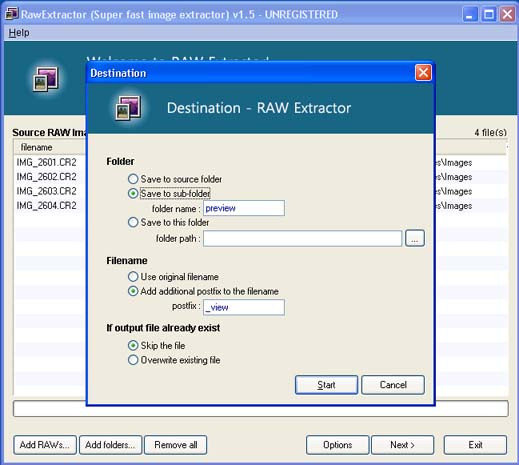This screenshot has height=465, width=519.
Task: Select Save to source folder option
Action: tap(175, 179)
